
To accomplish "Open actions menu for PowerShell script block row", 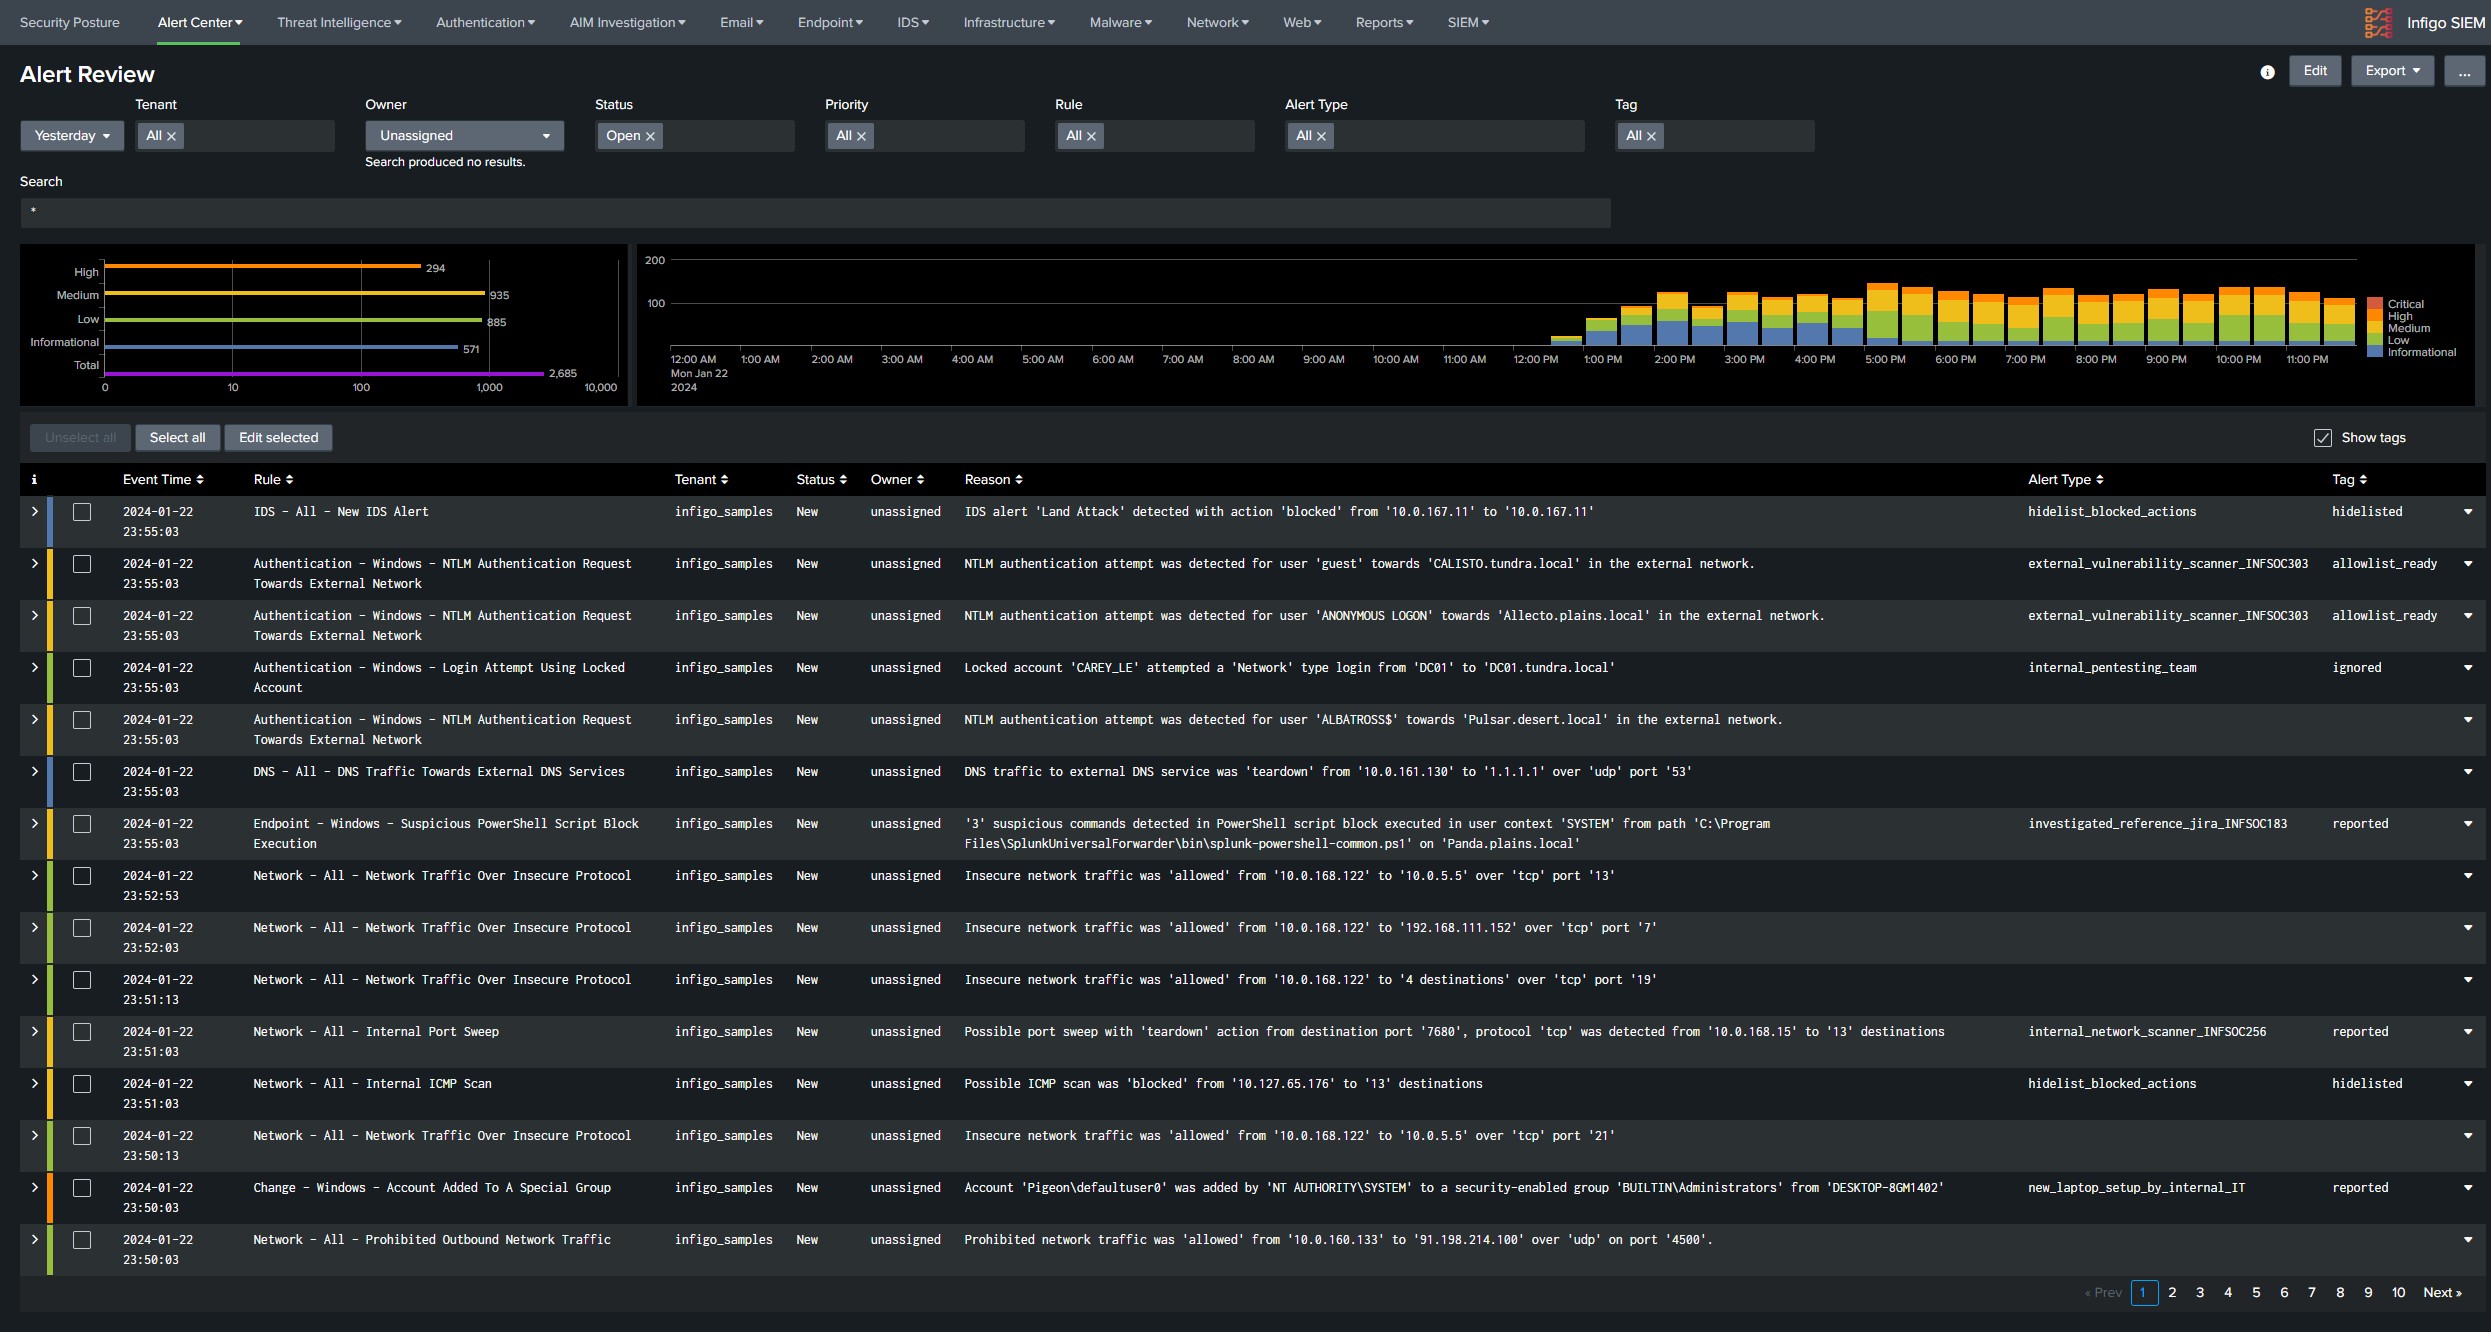I will (2468, 824).
